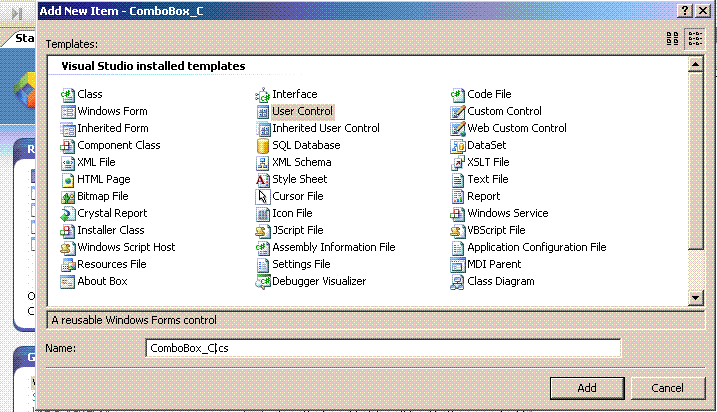Click the "Web Custom Control" label
The width and height of the screenshot is (717, 412).
(x=517, y=128)
